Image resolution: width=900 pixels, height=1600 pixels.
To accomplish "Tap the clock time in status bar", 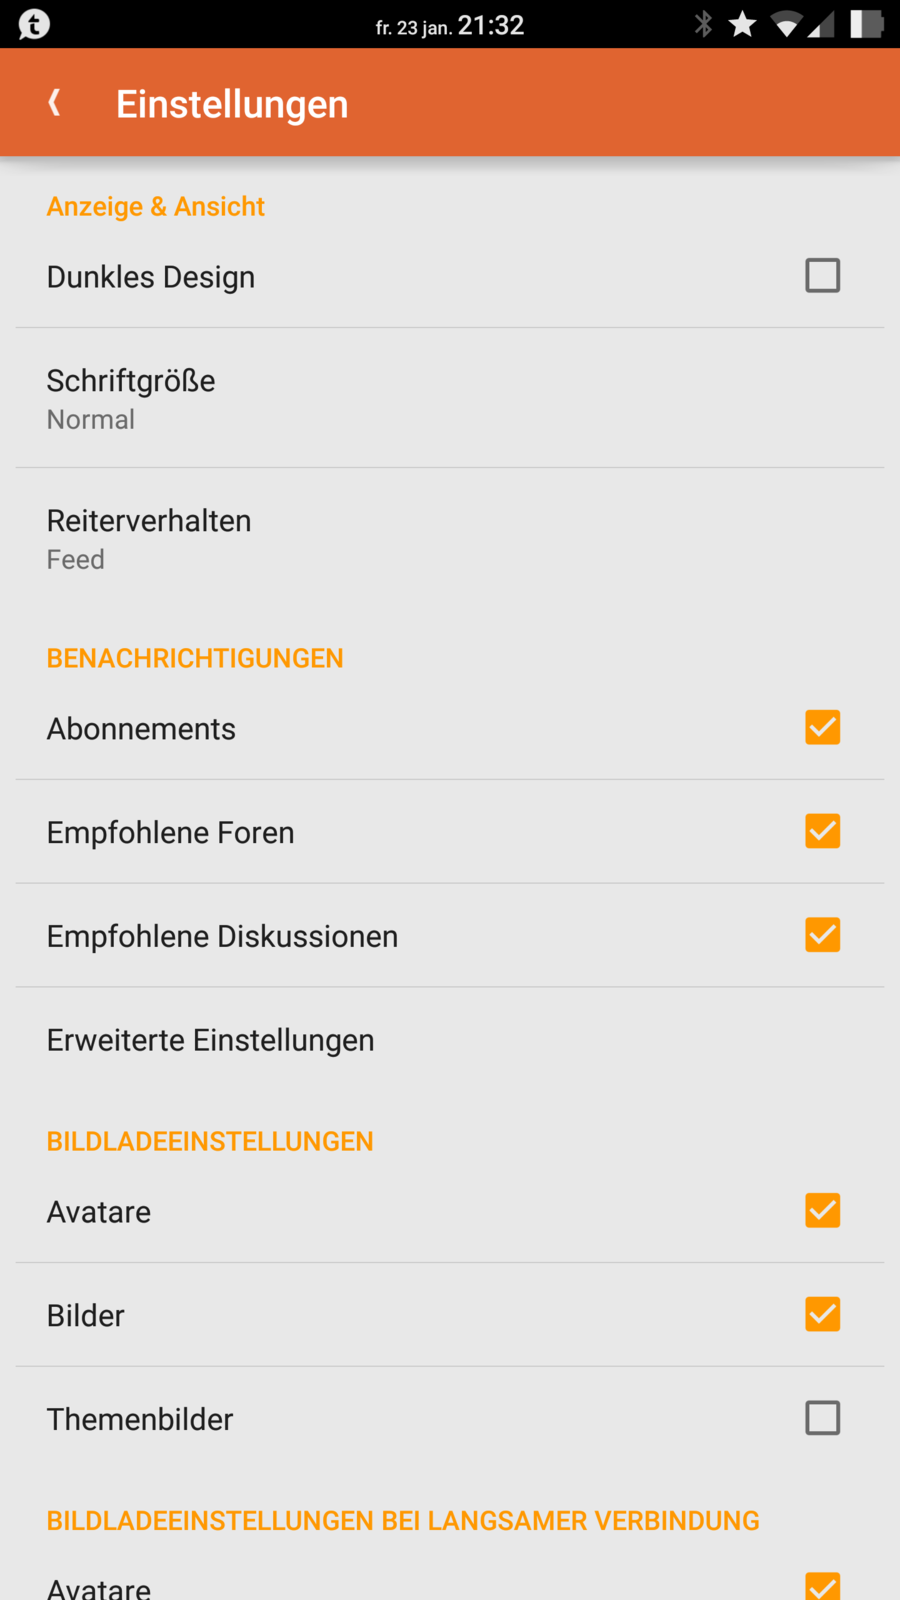I will tap(491, 25).
